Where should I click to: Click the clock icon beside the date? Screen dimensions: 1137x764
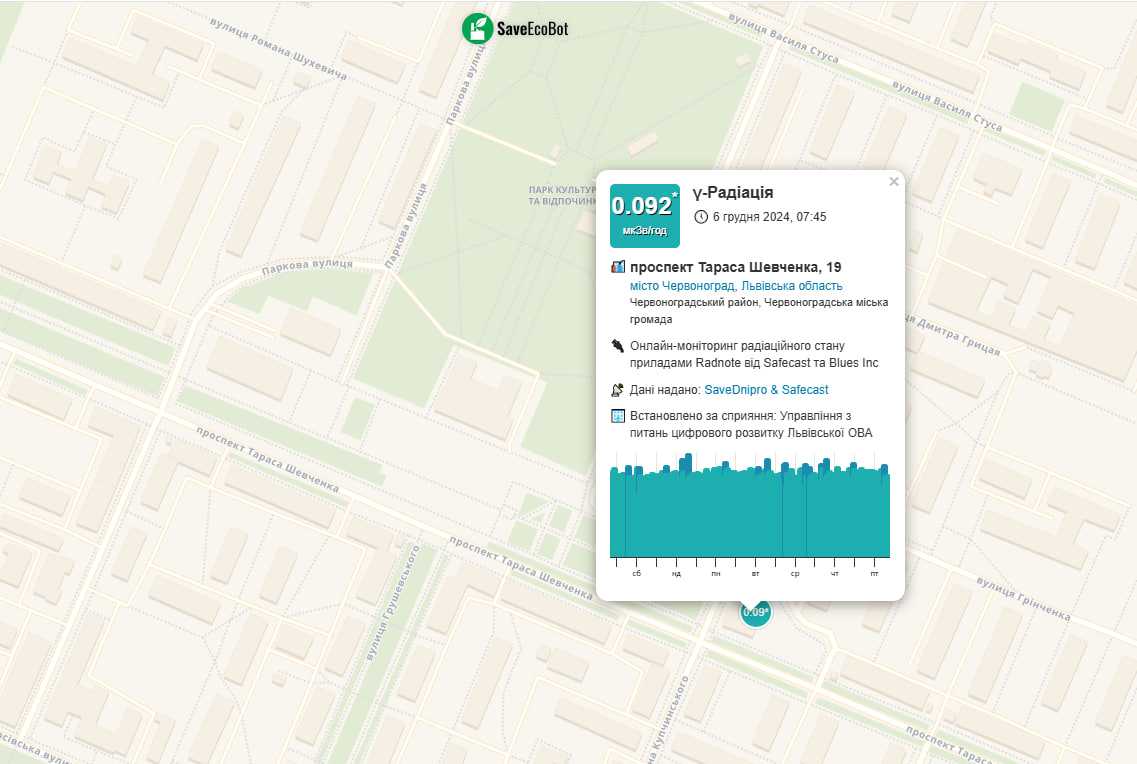(701, 217)
